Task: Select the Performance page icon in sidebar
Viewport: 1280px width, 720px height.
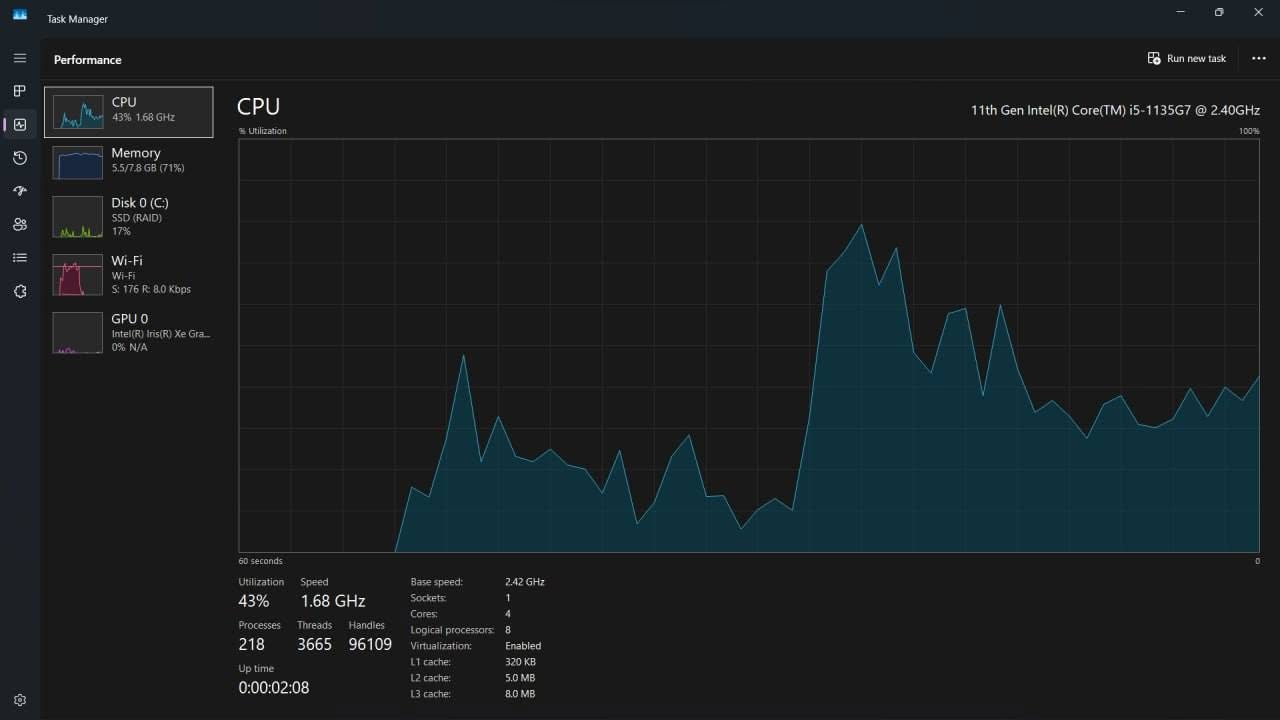Action: point(20,125)
